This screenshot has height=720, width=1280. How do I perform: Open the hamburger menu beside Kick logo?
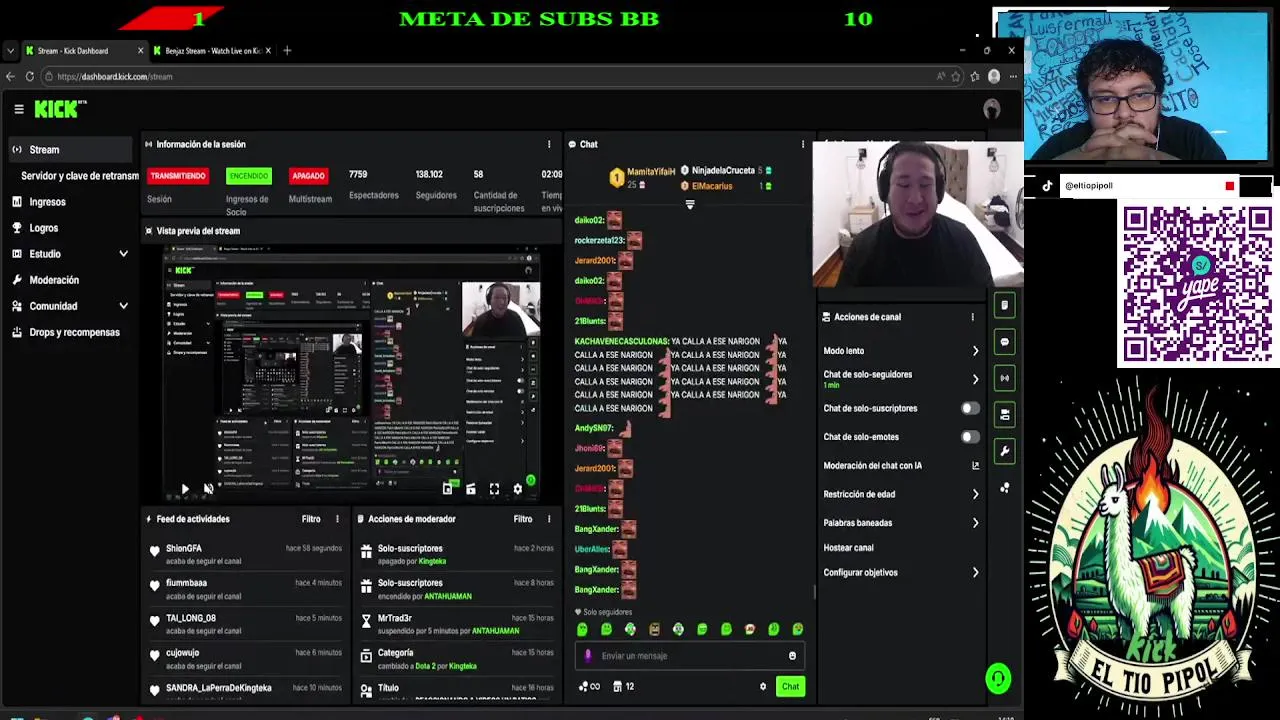(18, 109)
